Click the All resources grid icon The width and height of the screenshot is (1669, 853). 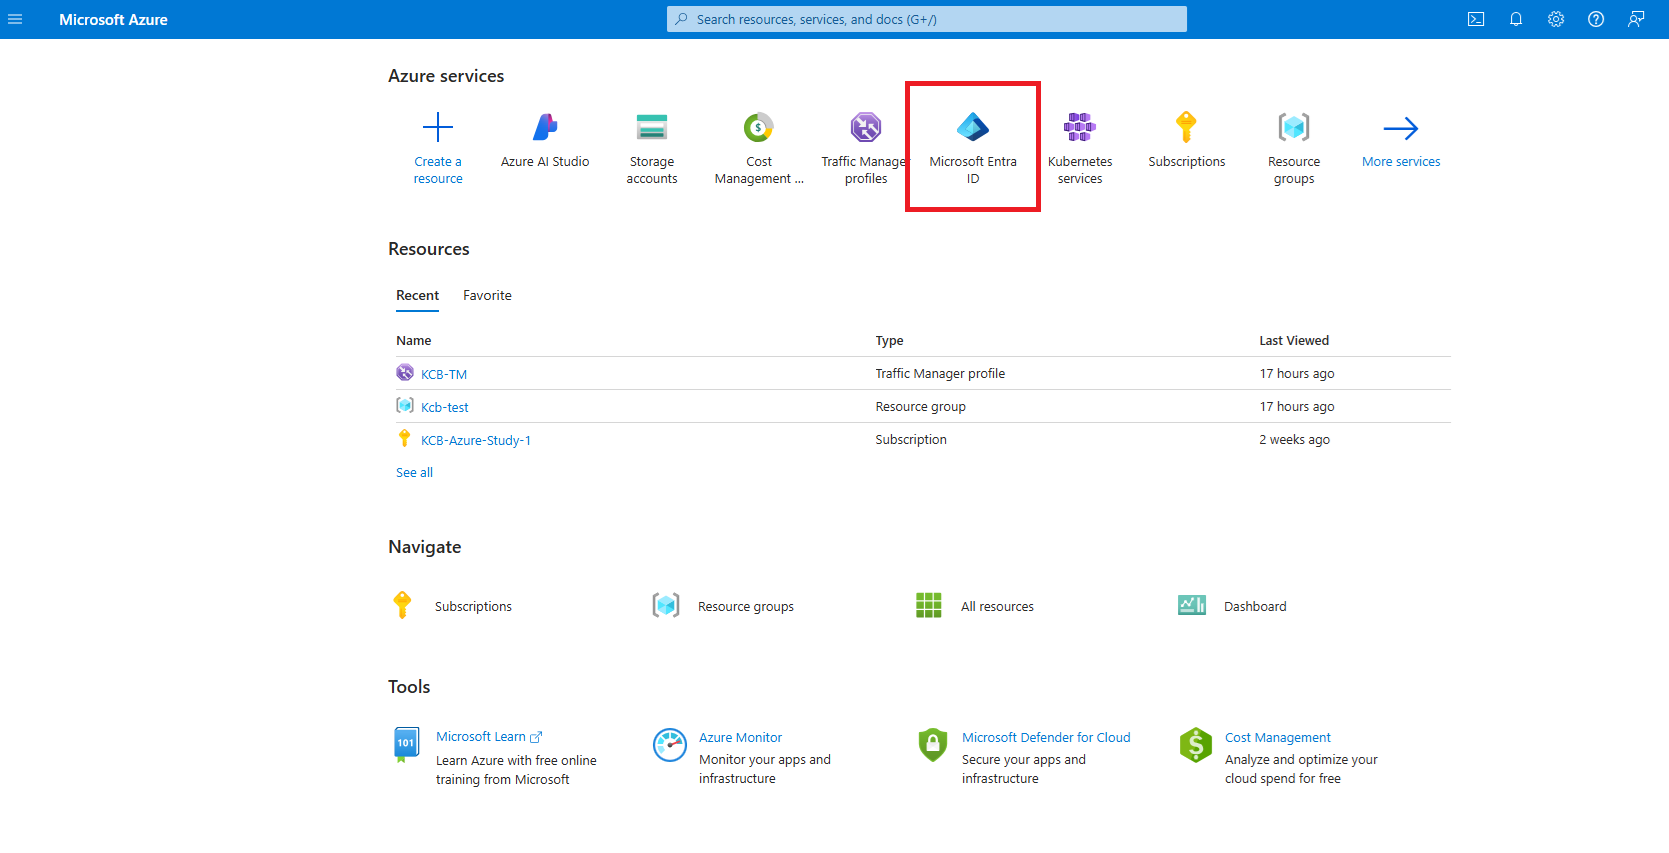(929, 605)
